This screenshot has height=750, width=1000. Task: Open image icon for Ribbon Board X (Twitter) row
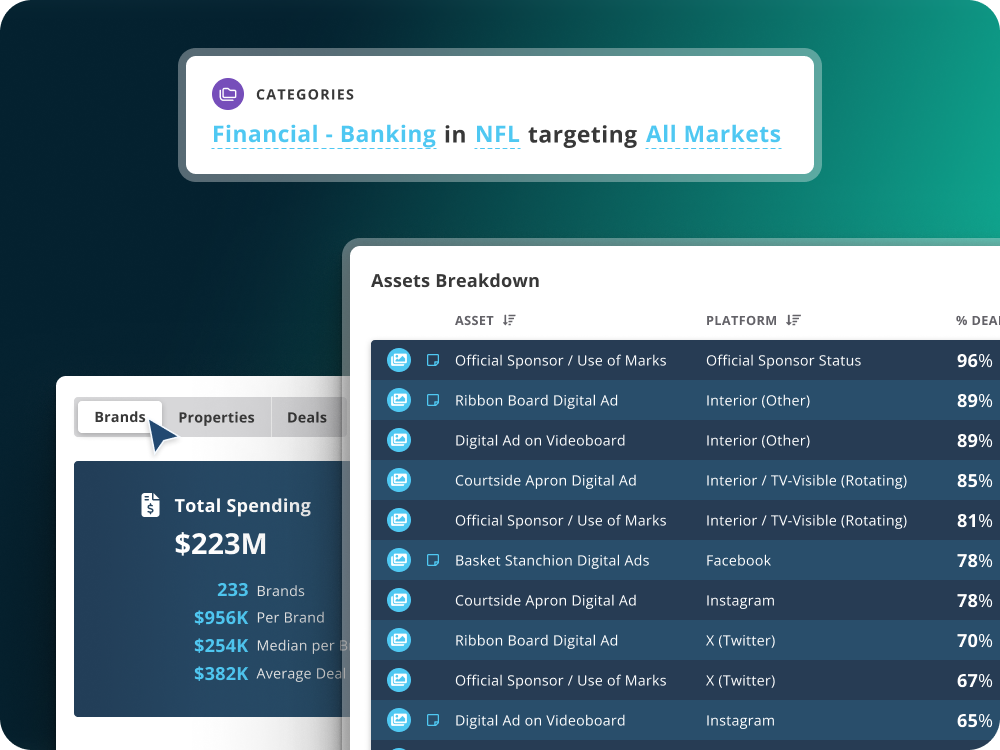(399, 640)
